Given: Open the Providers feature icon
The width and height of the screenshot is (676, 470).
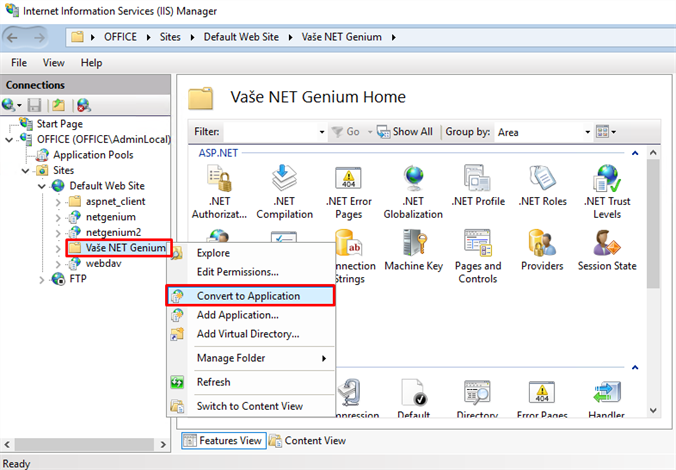Looking at the screenshot, I should 542,243.
